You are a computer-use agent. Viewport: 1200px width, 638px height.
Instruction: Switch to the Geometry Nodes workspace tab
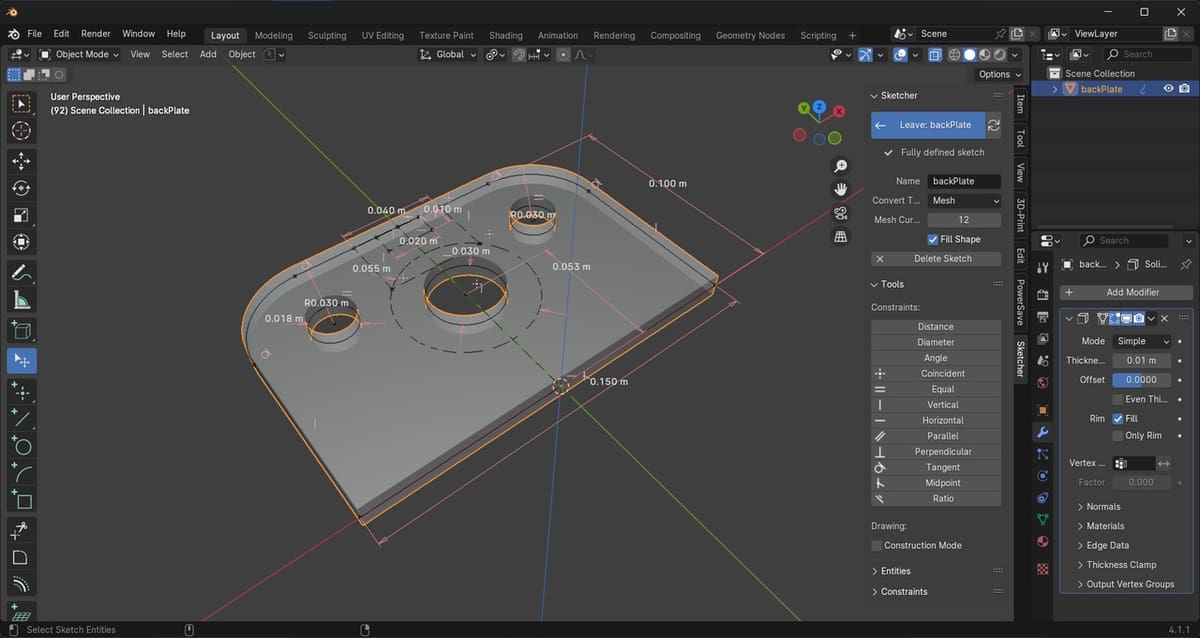tap(750, 35)
